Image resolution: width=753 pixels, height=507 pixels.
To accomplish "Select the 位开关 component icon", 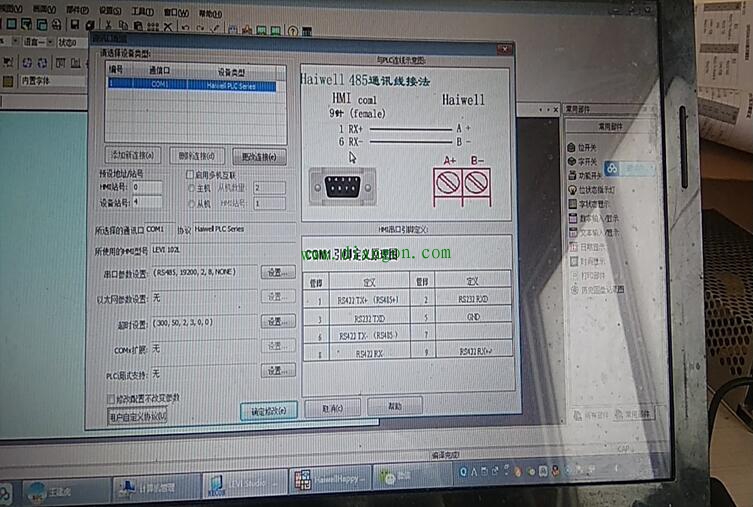I will 571,147.
